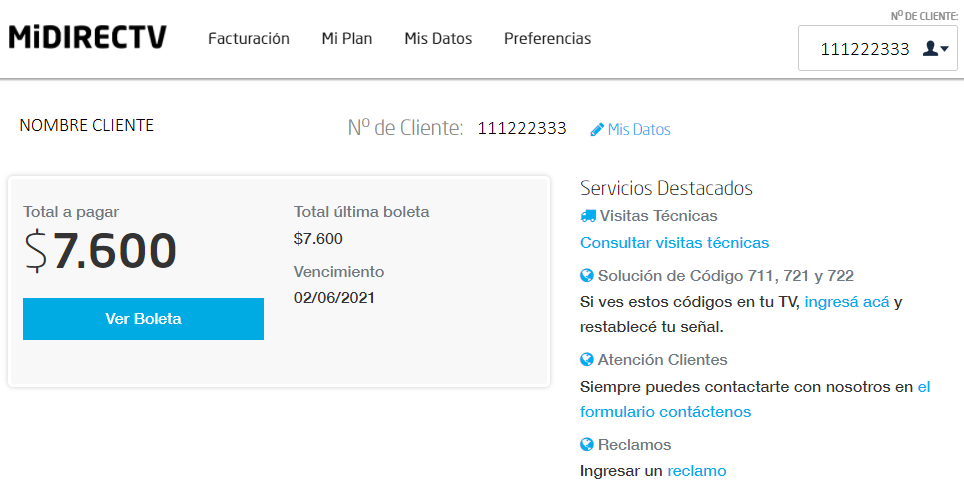Click the truck icon for Visitas Técnicas
This screenshot has width=964, height=488.
[x=588, y=216]
